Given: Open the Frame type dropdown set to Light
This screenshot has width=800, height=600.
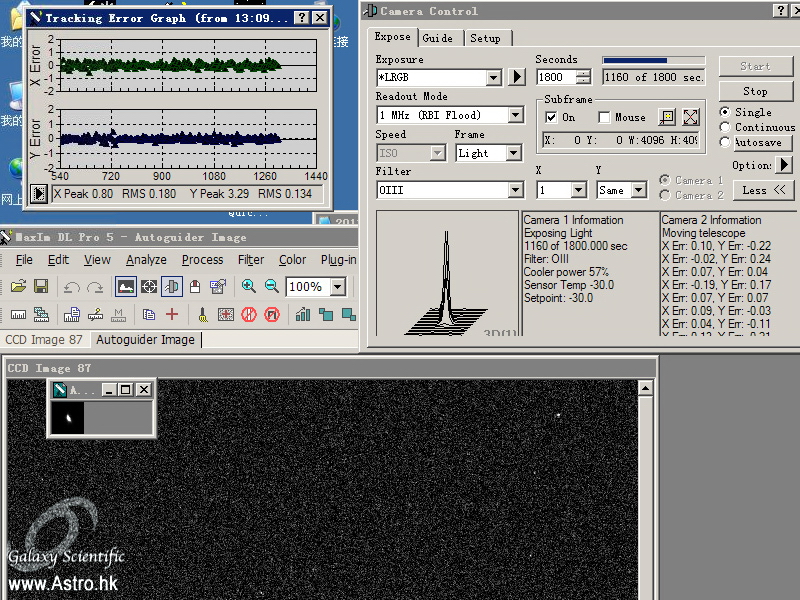Looking at the screenshot, I should point(513,153).
